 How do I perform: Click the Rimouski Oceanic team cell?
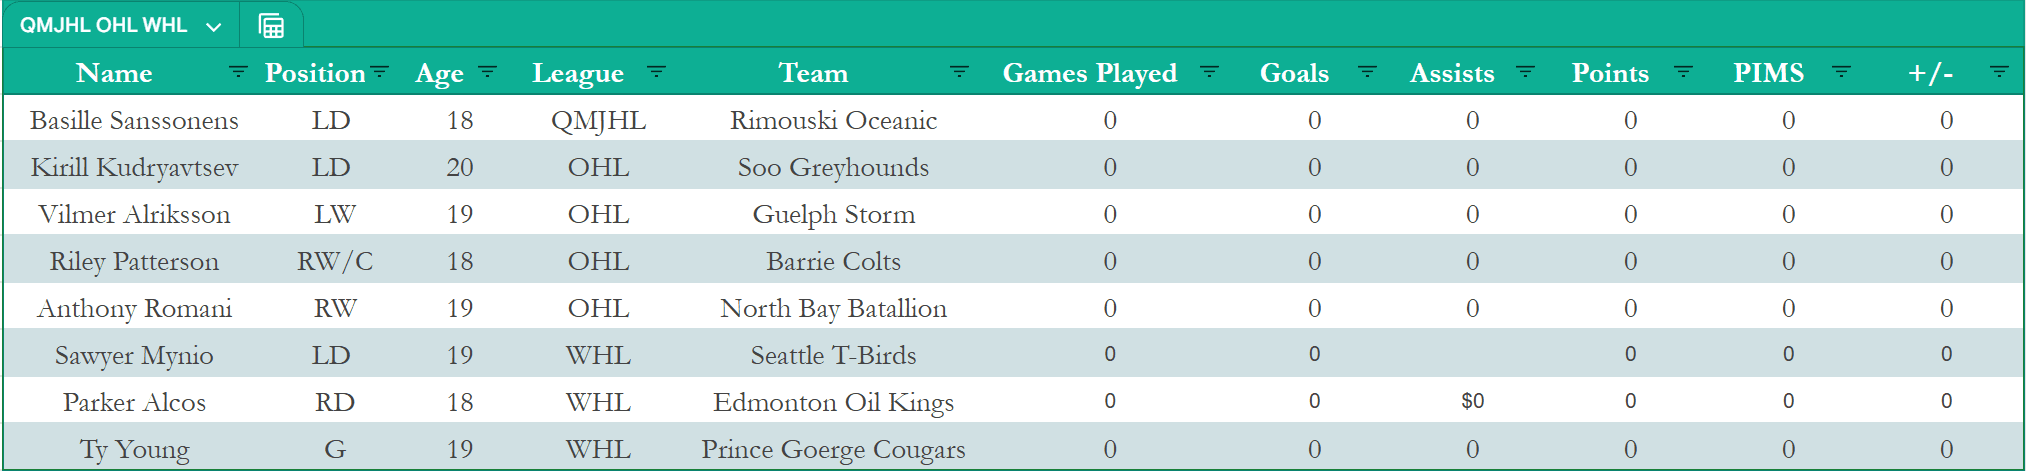(x=833, y=120)
